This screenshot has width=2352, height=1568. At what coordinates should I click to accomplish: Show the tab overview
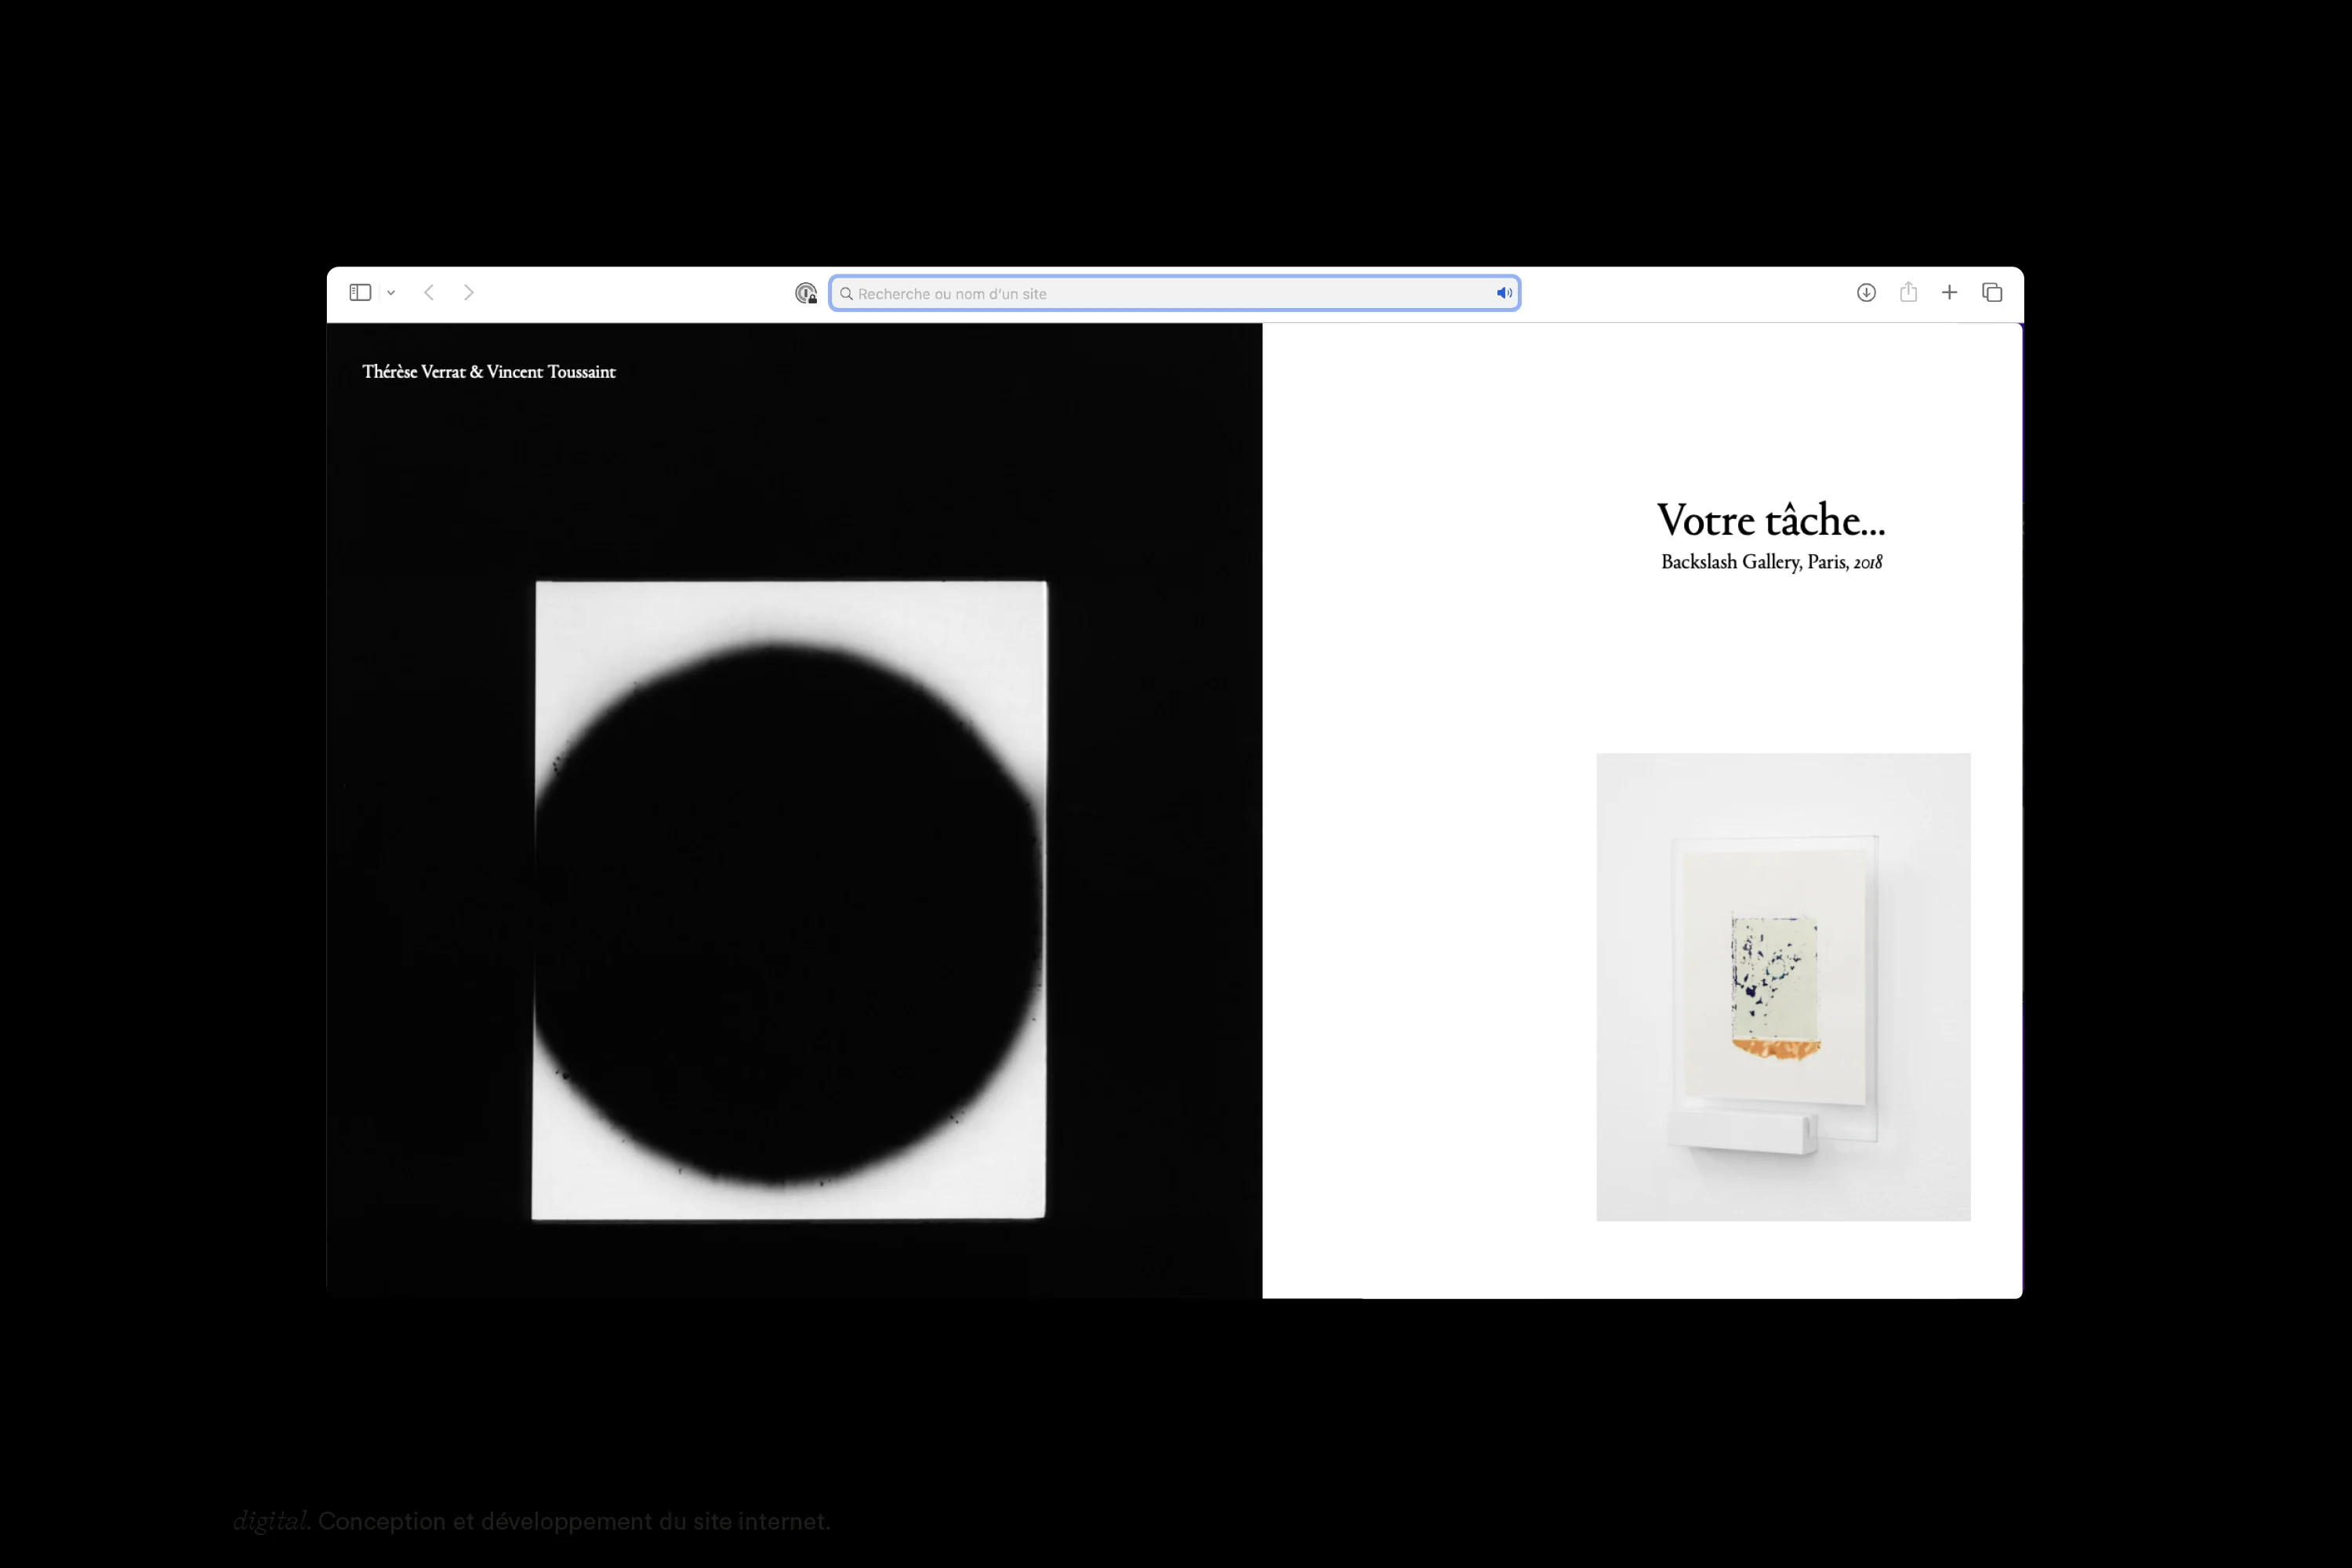pyautogui.click(x=1991, y=292)
